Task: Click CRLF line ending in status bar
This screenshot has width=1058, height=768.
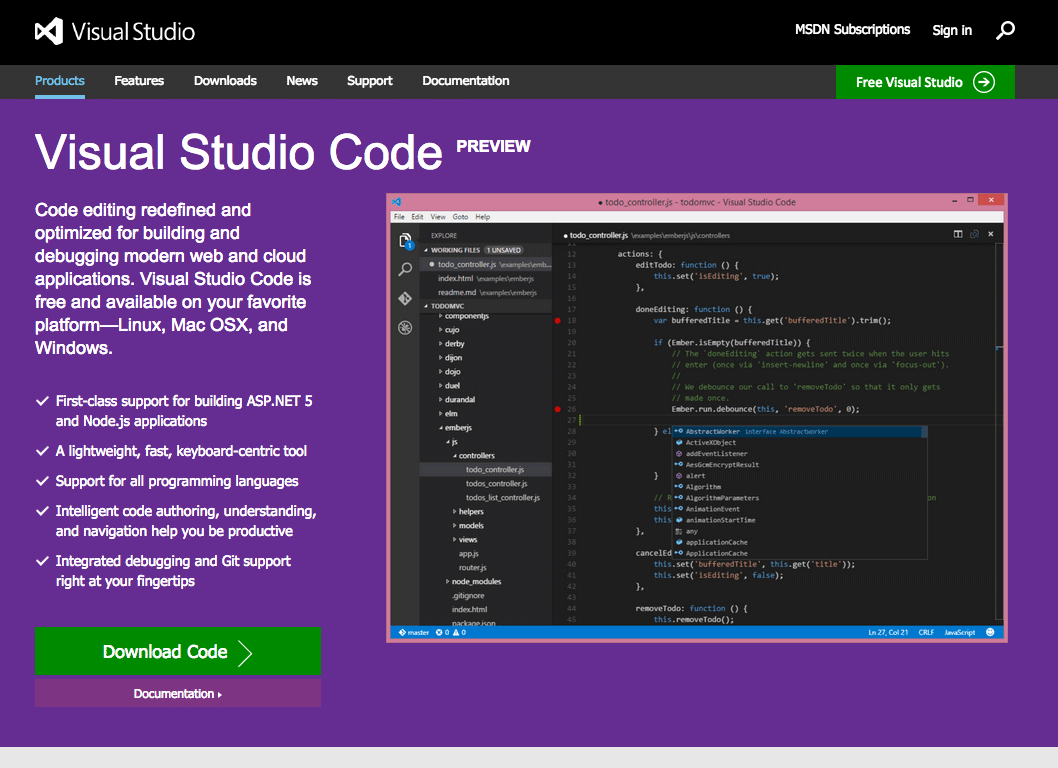Action: tap(926, 632)
